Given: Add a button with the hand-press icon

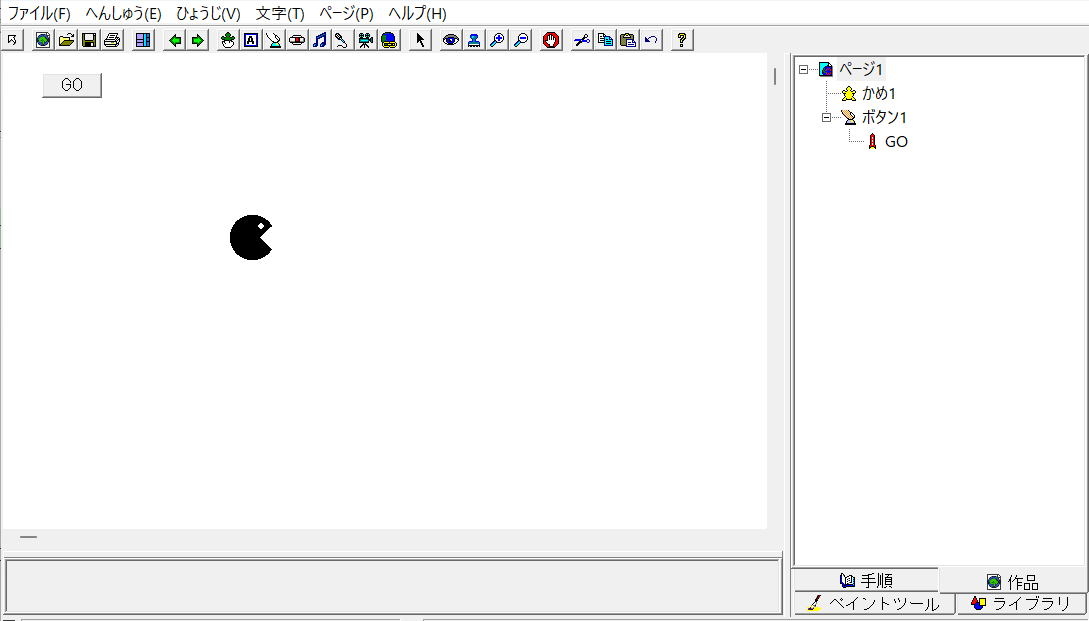Looking at the screenshot, I should tap(274, 40).
